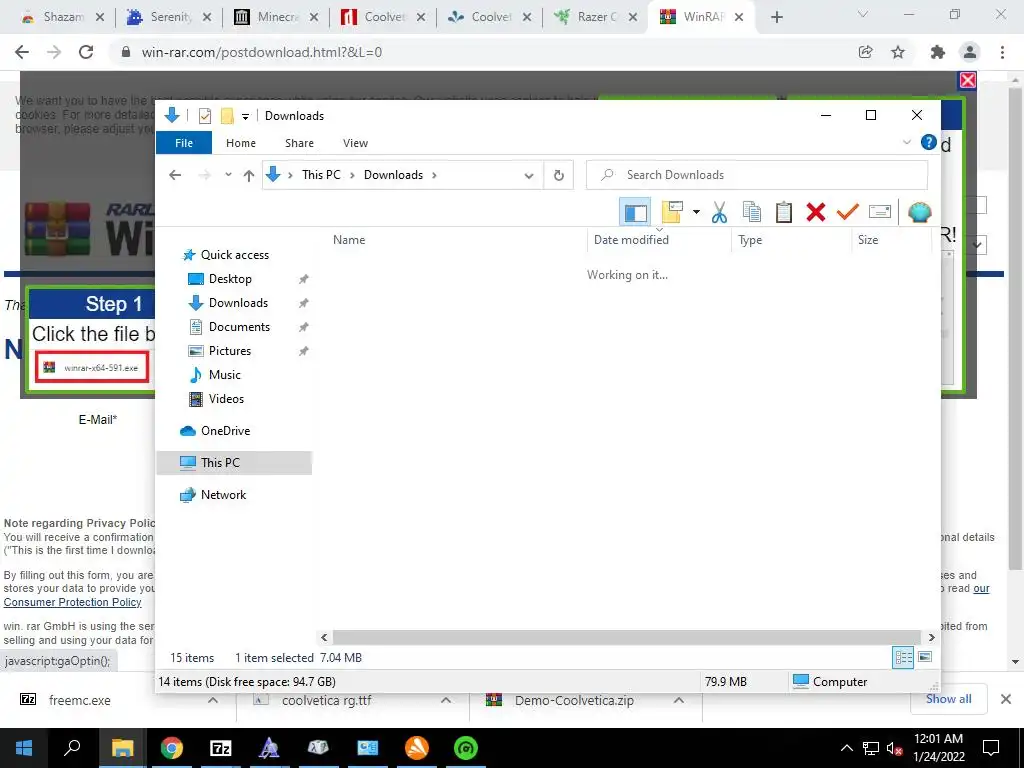This screenshot has width=1024, height=768.
Task: Open Documents in the navigation pane
Action: pyautogui.click(x=239, y=327)
